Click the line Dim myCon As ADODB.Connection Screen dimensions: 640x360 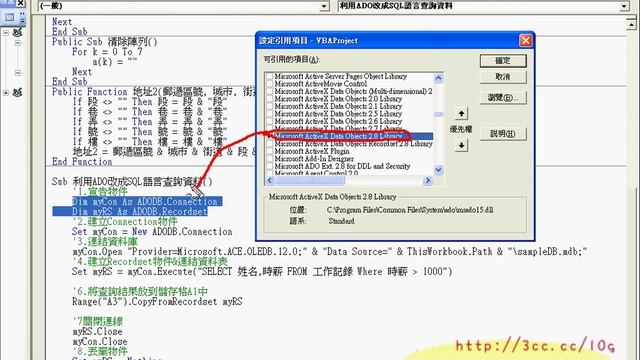click(x=145, y=202)
